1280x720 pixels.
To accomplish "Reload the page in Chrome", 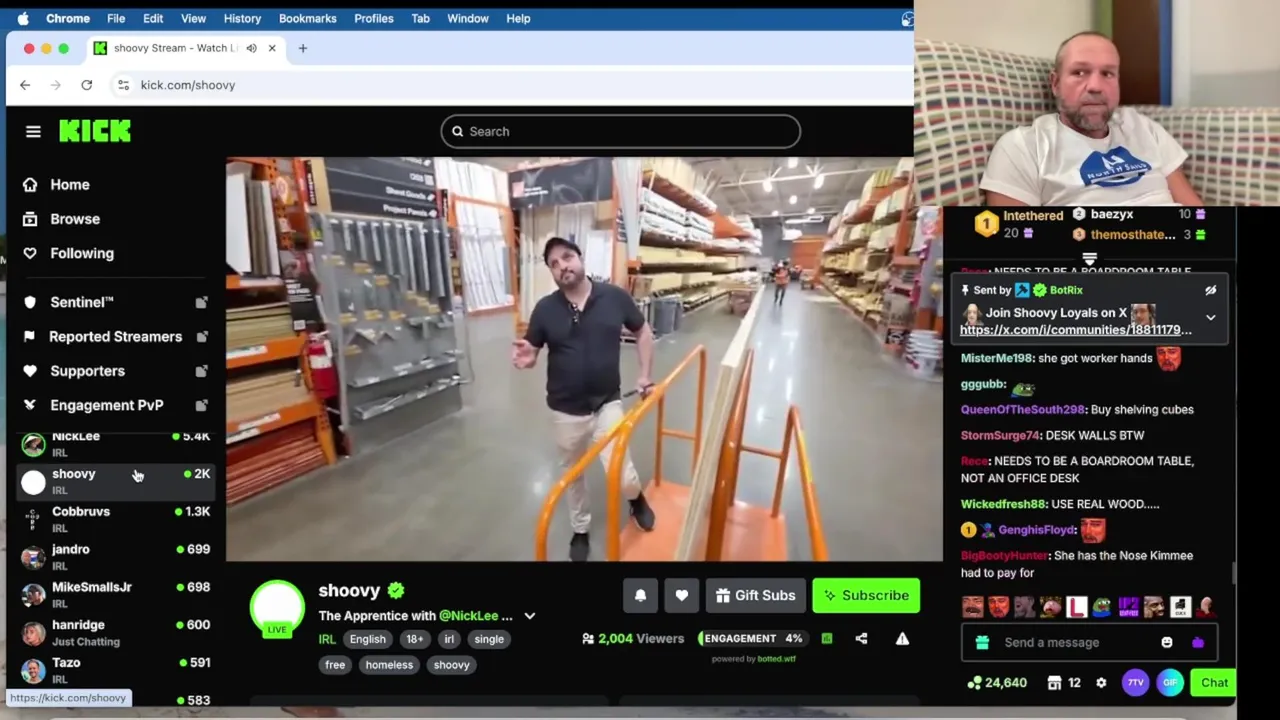I will 87,85.
